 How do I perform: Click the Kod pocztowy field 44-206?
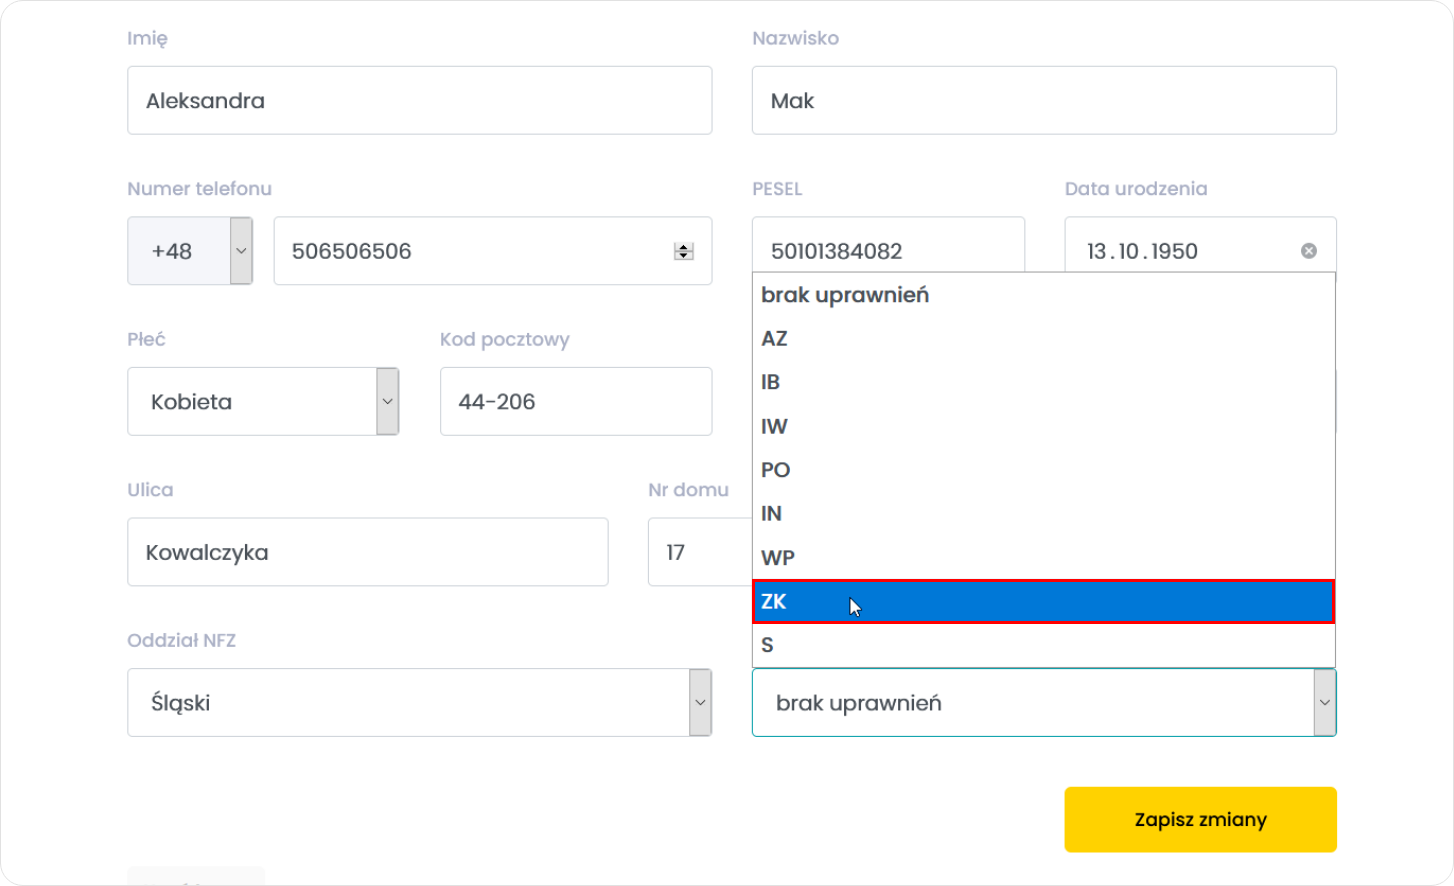(576, 401)
